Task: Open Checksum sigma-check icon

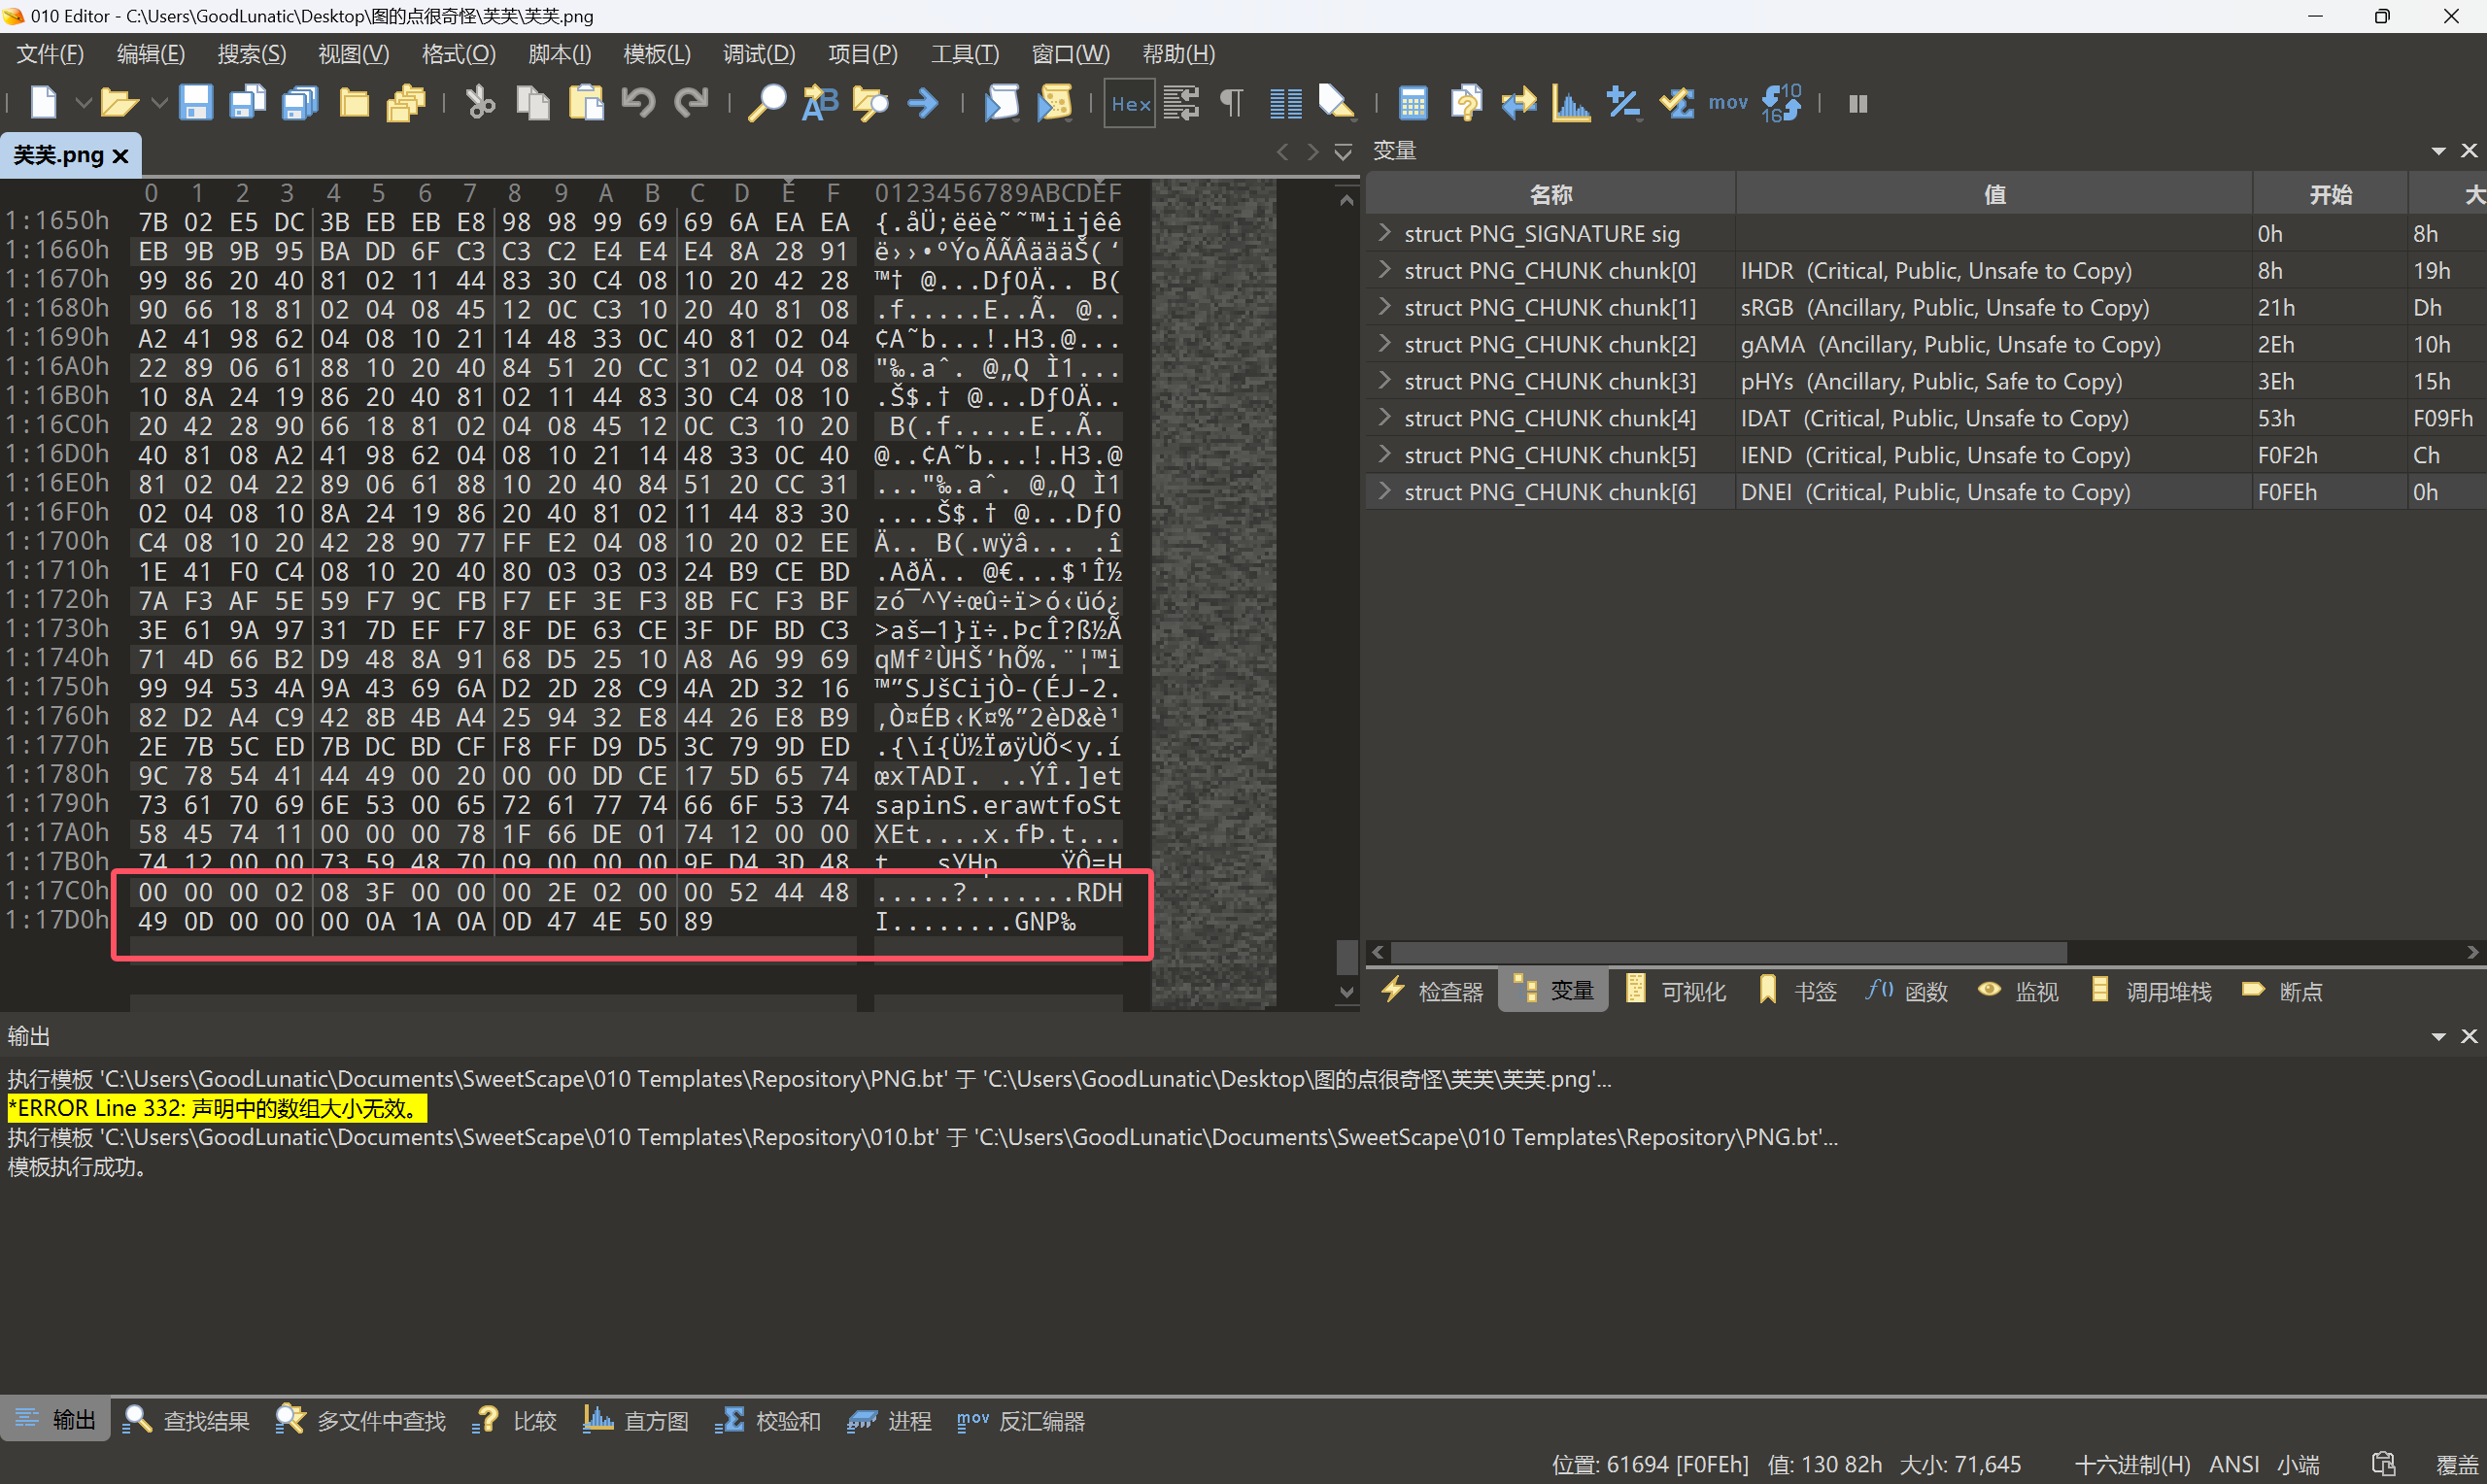Action: (1676, 103)
